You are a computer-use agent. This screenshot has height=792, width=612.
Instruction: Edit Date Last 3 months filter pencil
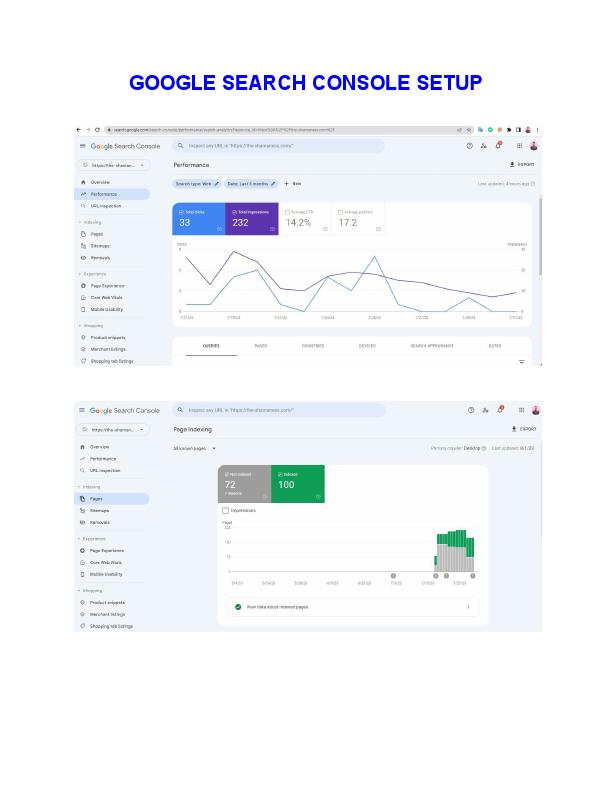[x=273, y=184]
